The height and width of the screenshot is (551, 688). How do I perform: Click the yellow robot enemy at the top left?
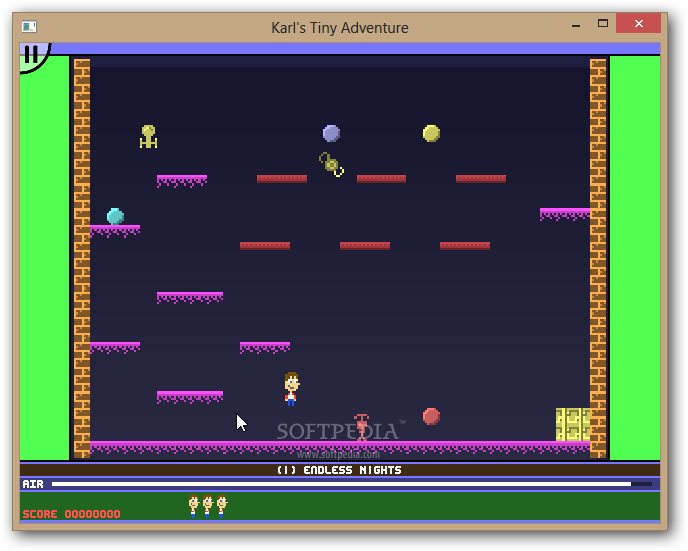click(148, 136)
